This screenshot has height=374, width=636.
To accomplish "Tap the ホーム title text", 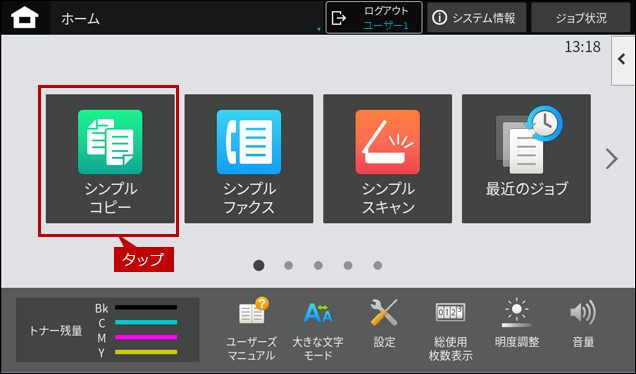I will [x=80, y=19].
